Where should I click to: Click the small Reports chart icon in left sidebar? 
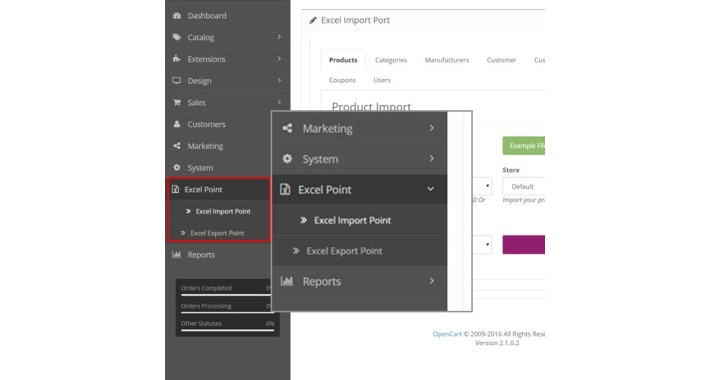(177, 255)
